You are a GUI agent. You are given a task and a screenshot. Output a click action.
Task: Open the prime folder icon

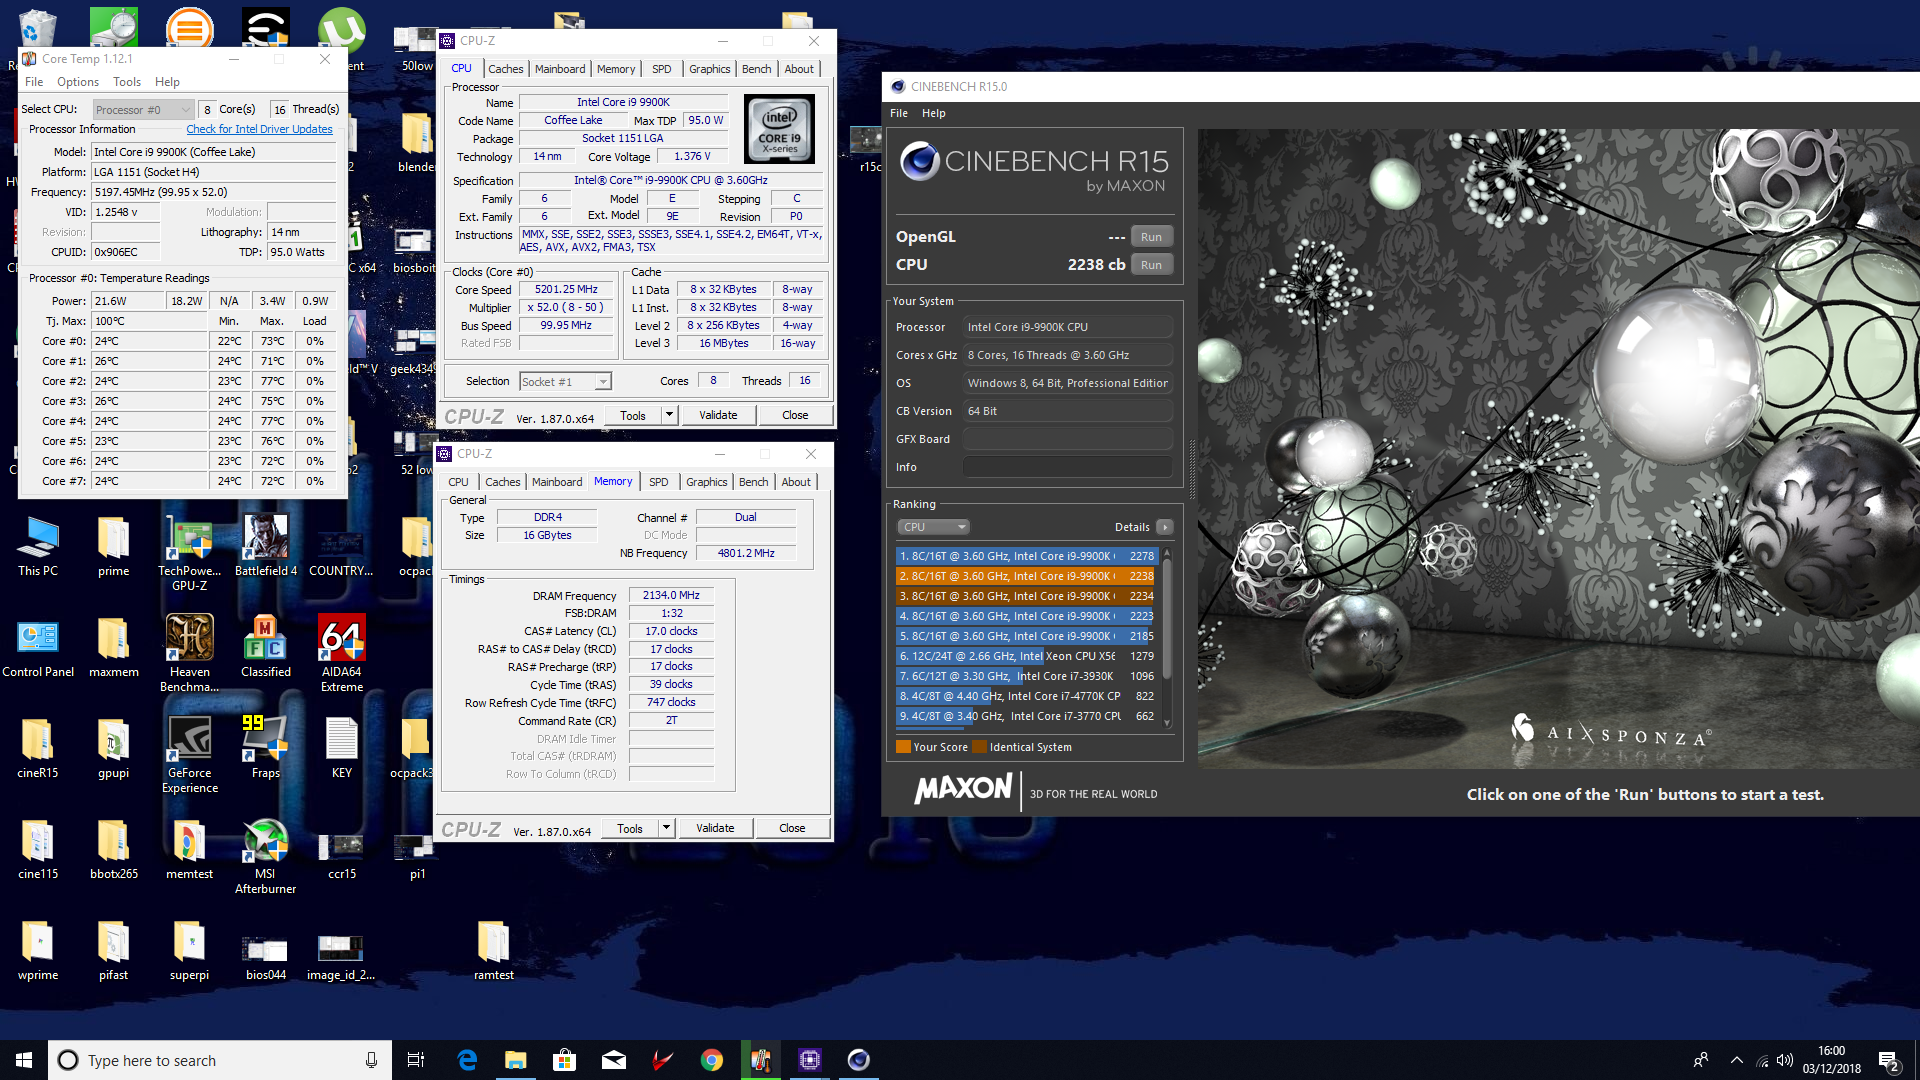tap(113, 547)
